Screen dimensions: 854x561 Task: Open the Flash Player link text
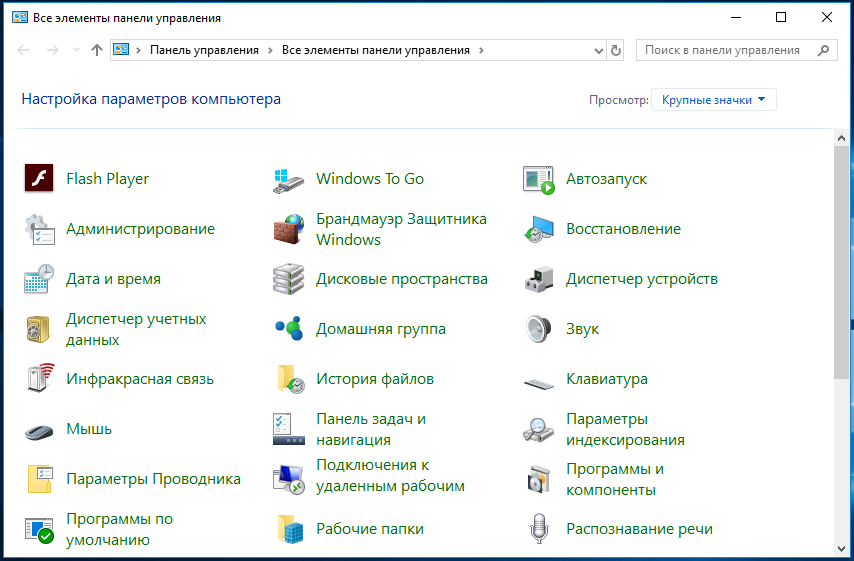107,179
